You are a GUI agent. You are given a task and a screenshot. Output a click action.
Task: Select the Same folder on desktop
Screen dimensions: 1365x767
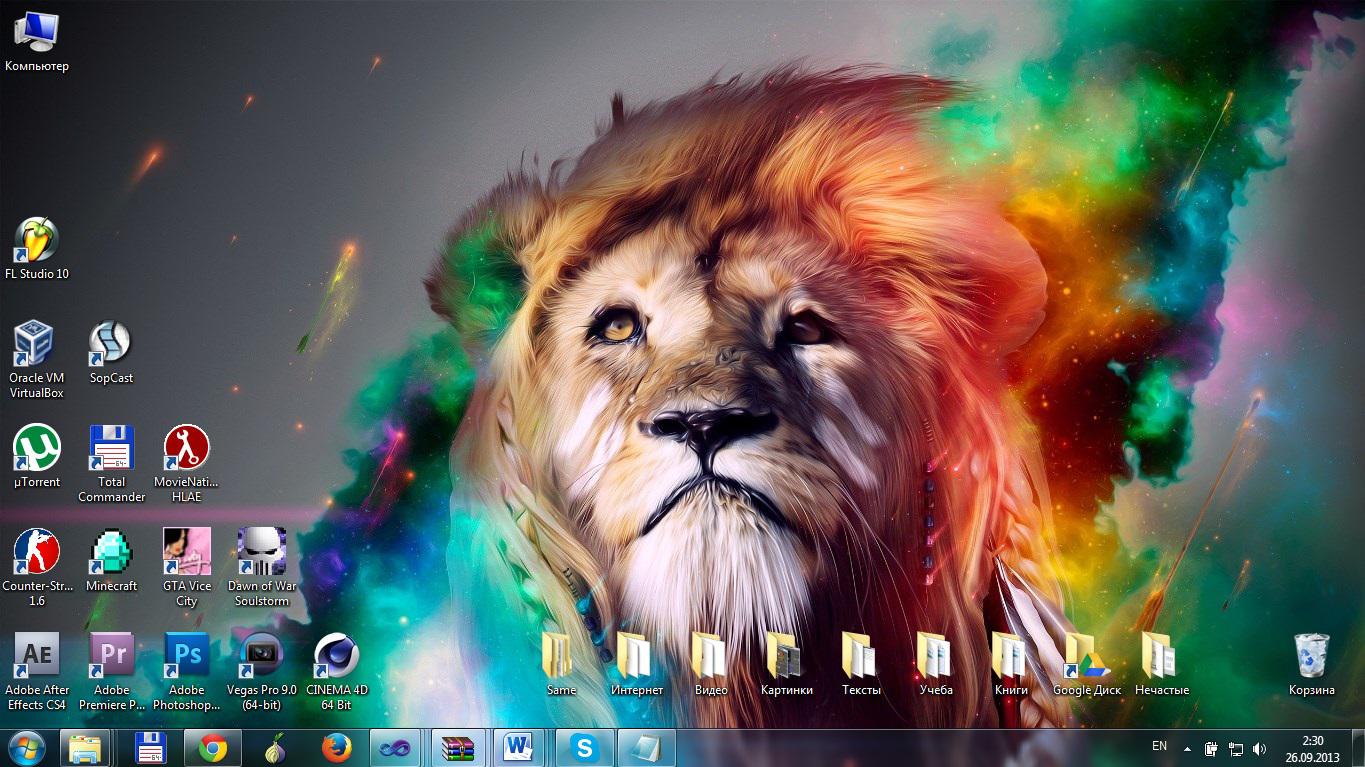(561, 666)
